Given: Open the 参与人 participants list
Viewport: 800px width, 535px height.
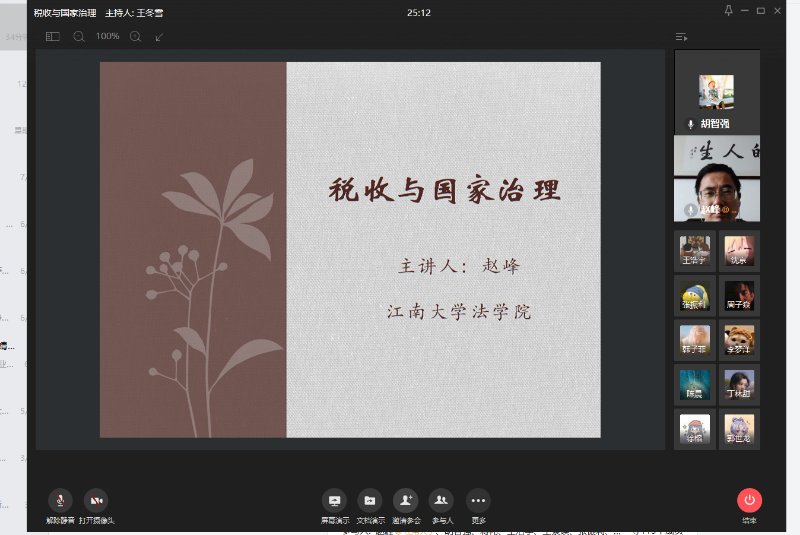Looking at the screenshot, I should (x=441, y=501).
